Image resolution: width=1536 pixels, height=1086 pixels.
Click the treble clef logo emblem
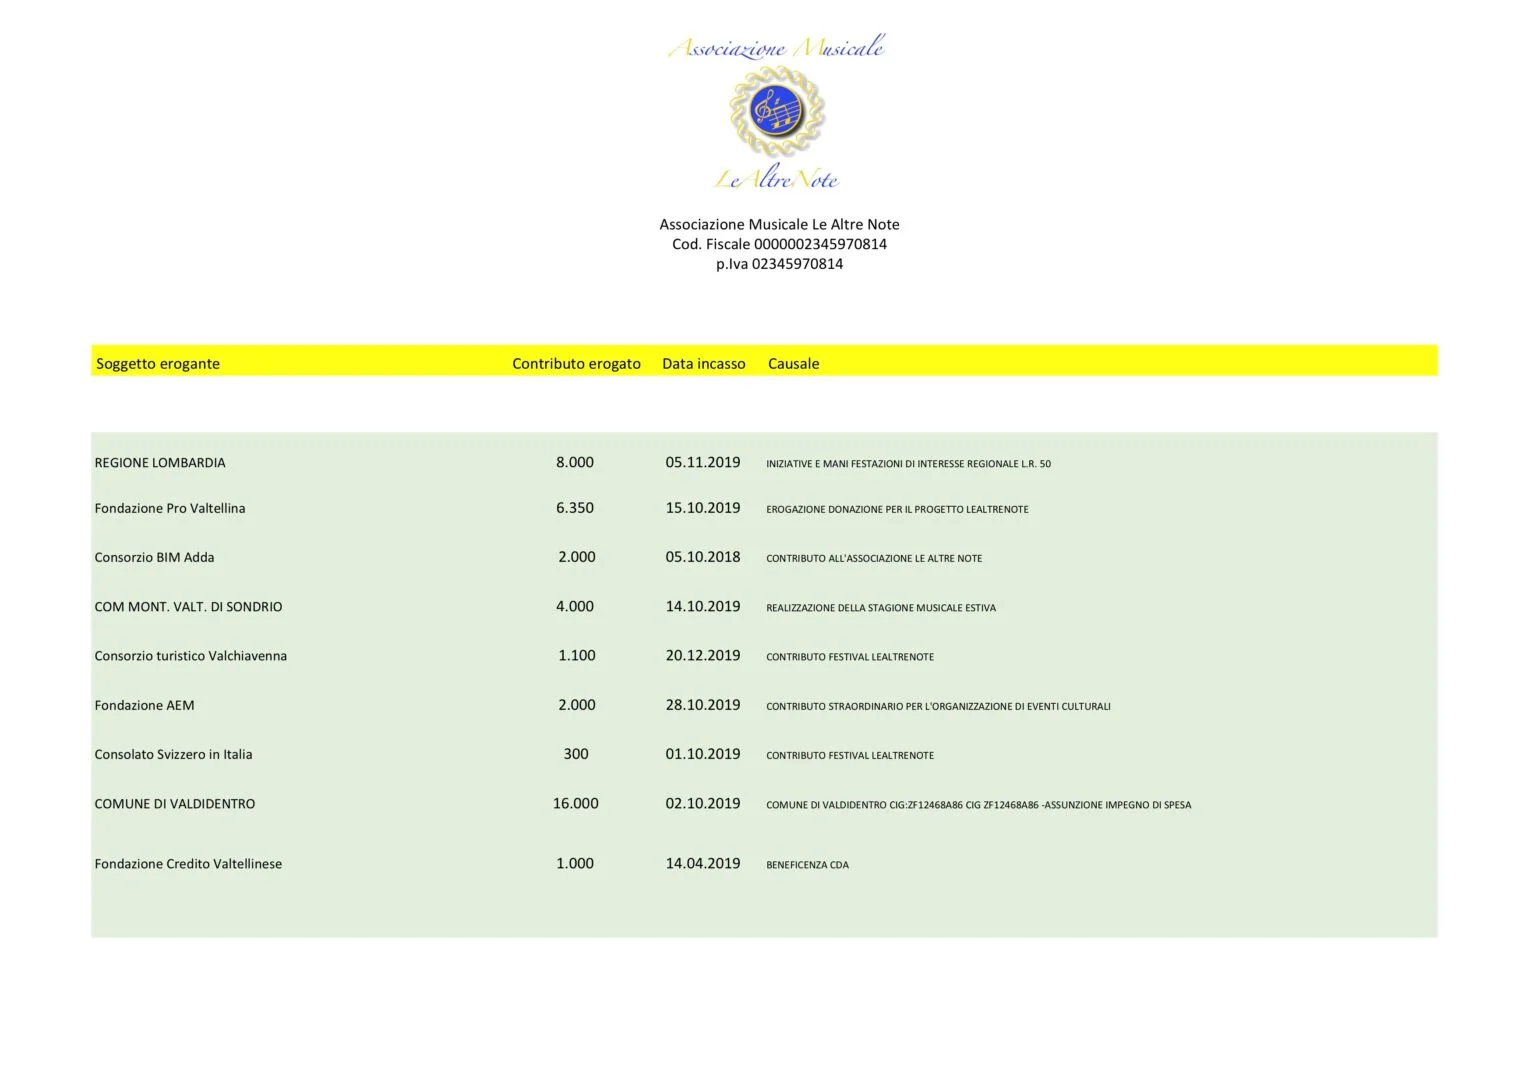click(x=776, y=111)
